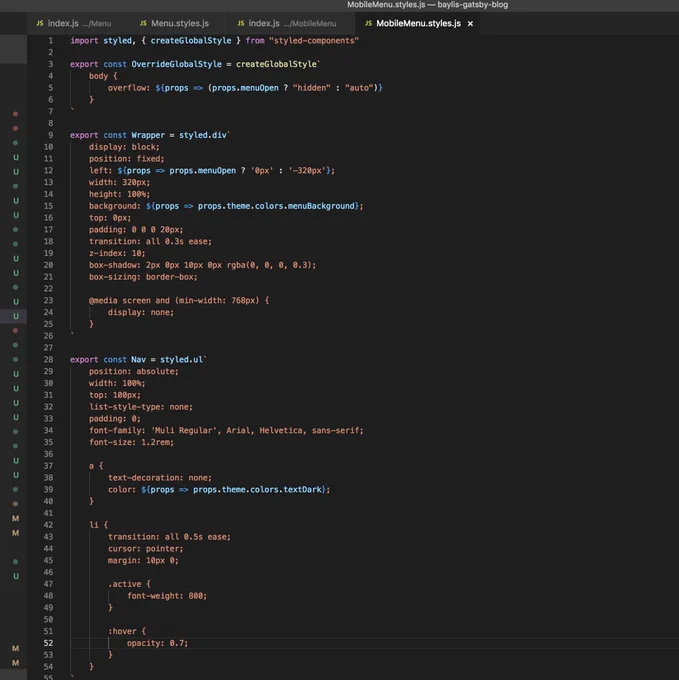Click 'display: block;' on line 10
Viewport: 679px width, 680px height.
point(124,147)
